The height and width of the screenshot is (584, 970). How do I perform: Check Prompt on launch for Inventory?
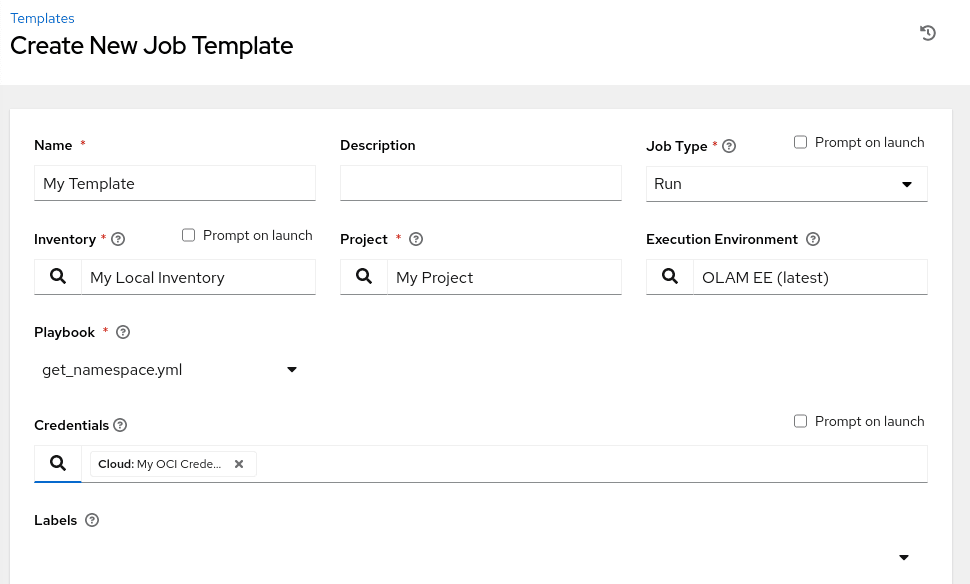(x=188, y=235)
